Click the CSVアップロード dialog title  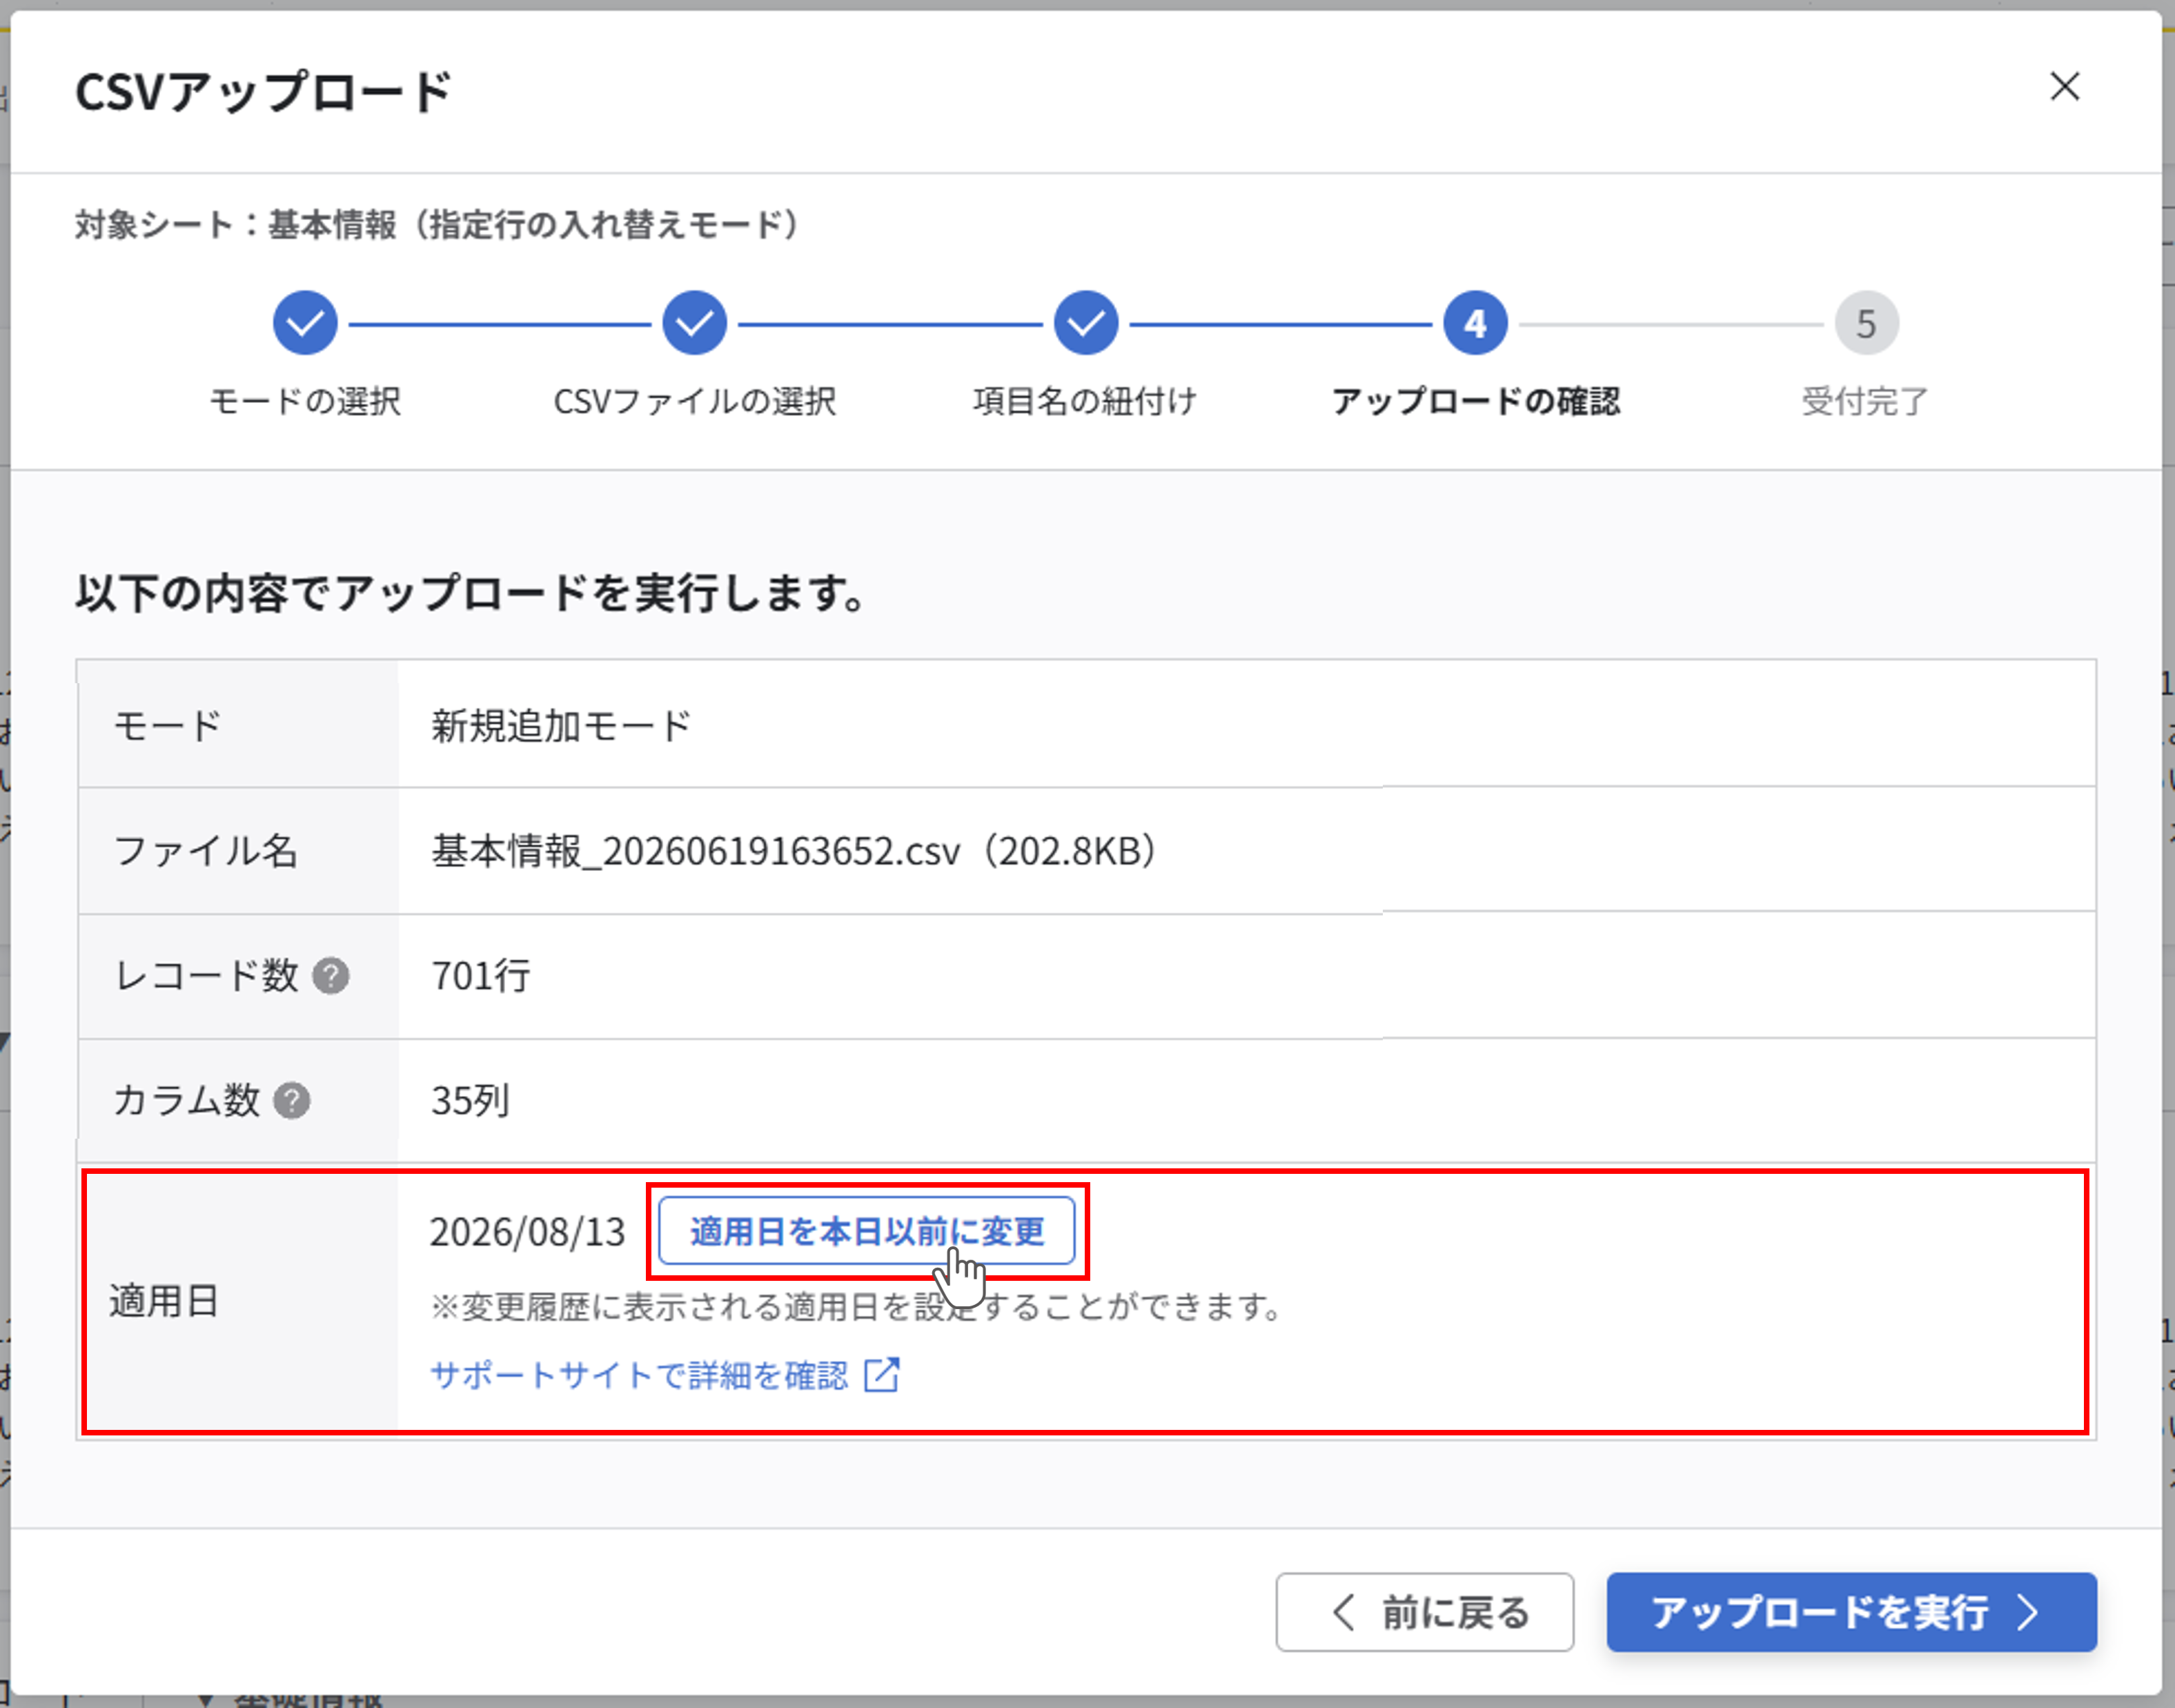[264, 91]
